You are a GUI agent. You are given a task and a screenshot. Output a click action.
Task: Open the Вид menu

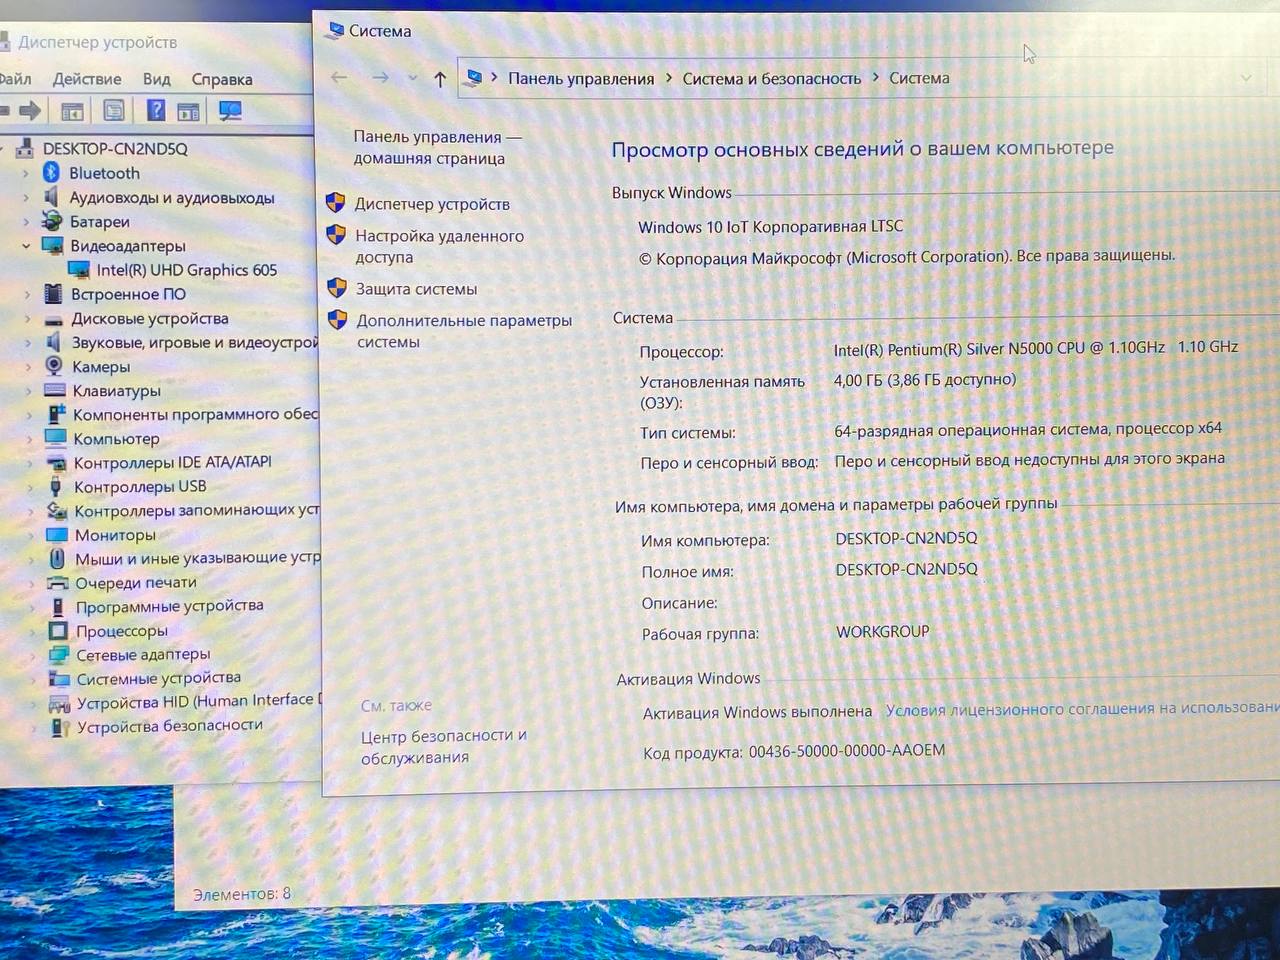coord(156,79)
